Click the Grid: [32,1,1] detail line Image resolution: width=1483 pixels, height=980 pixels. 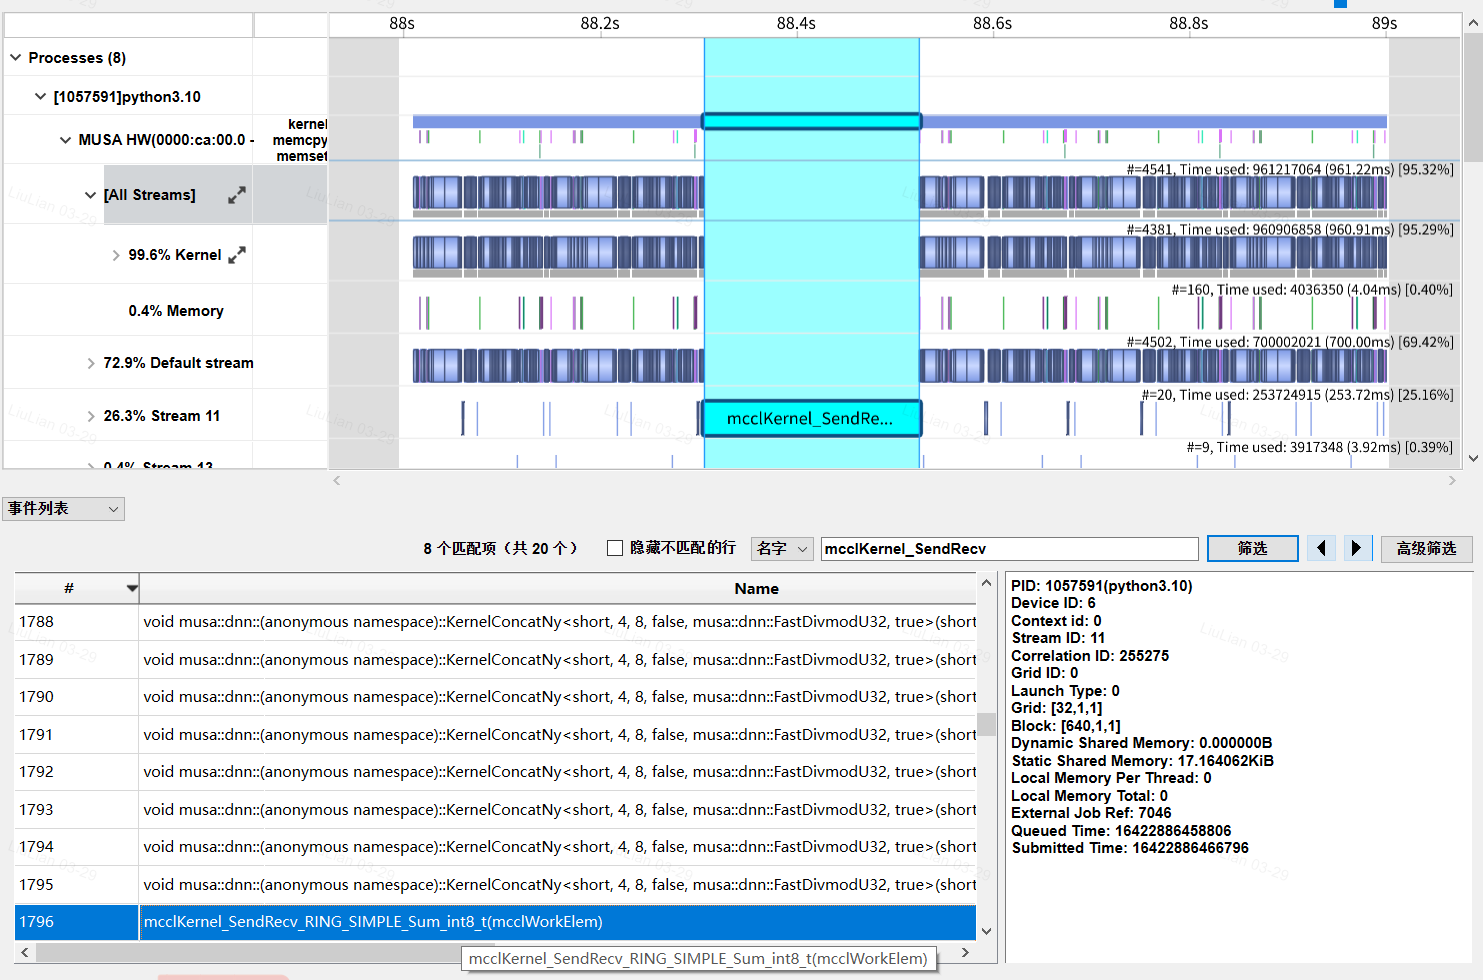1057,708
